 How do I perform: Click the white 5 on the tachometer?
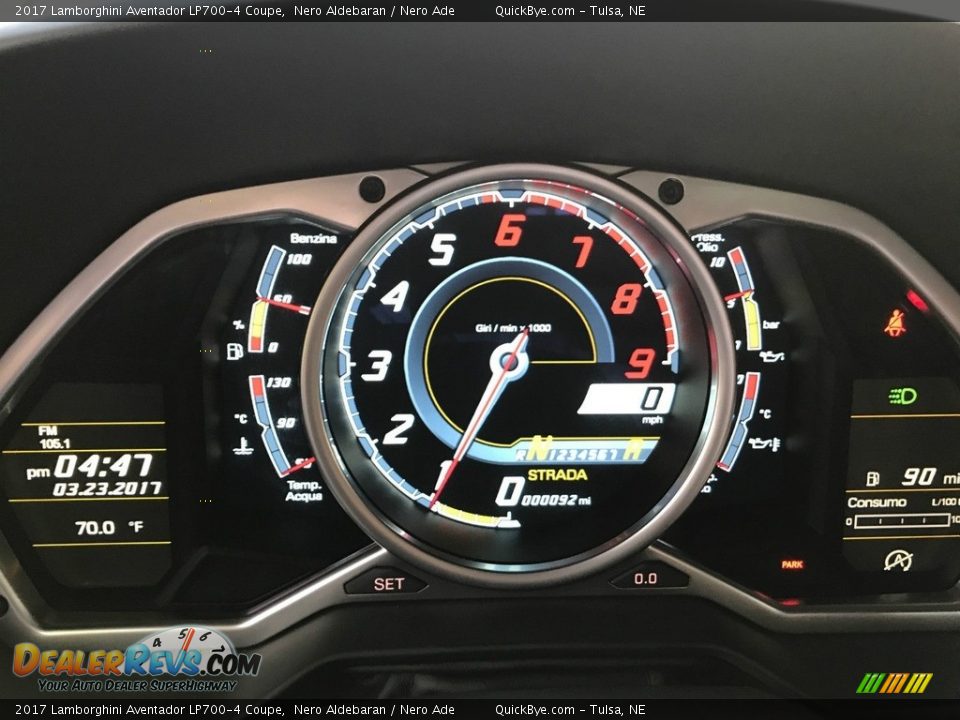[x=442, y=250]
